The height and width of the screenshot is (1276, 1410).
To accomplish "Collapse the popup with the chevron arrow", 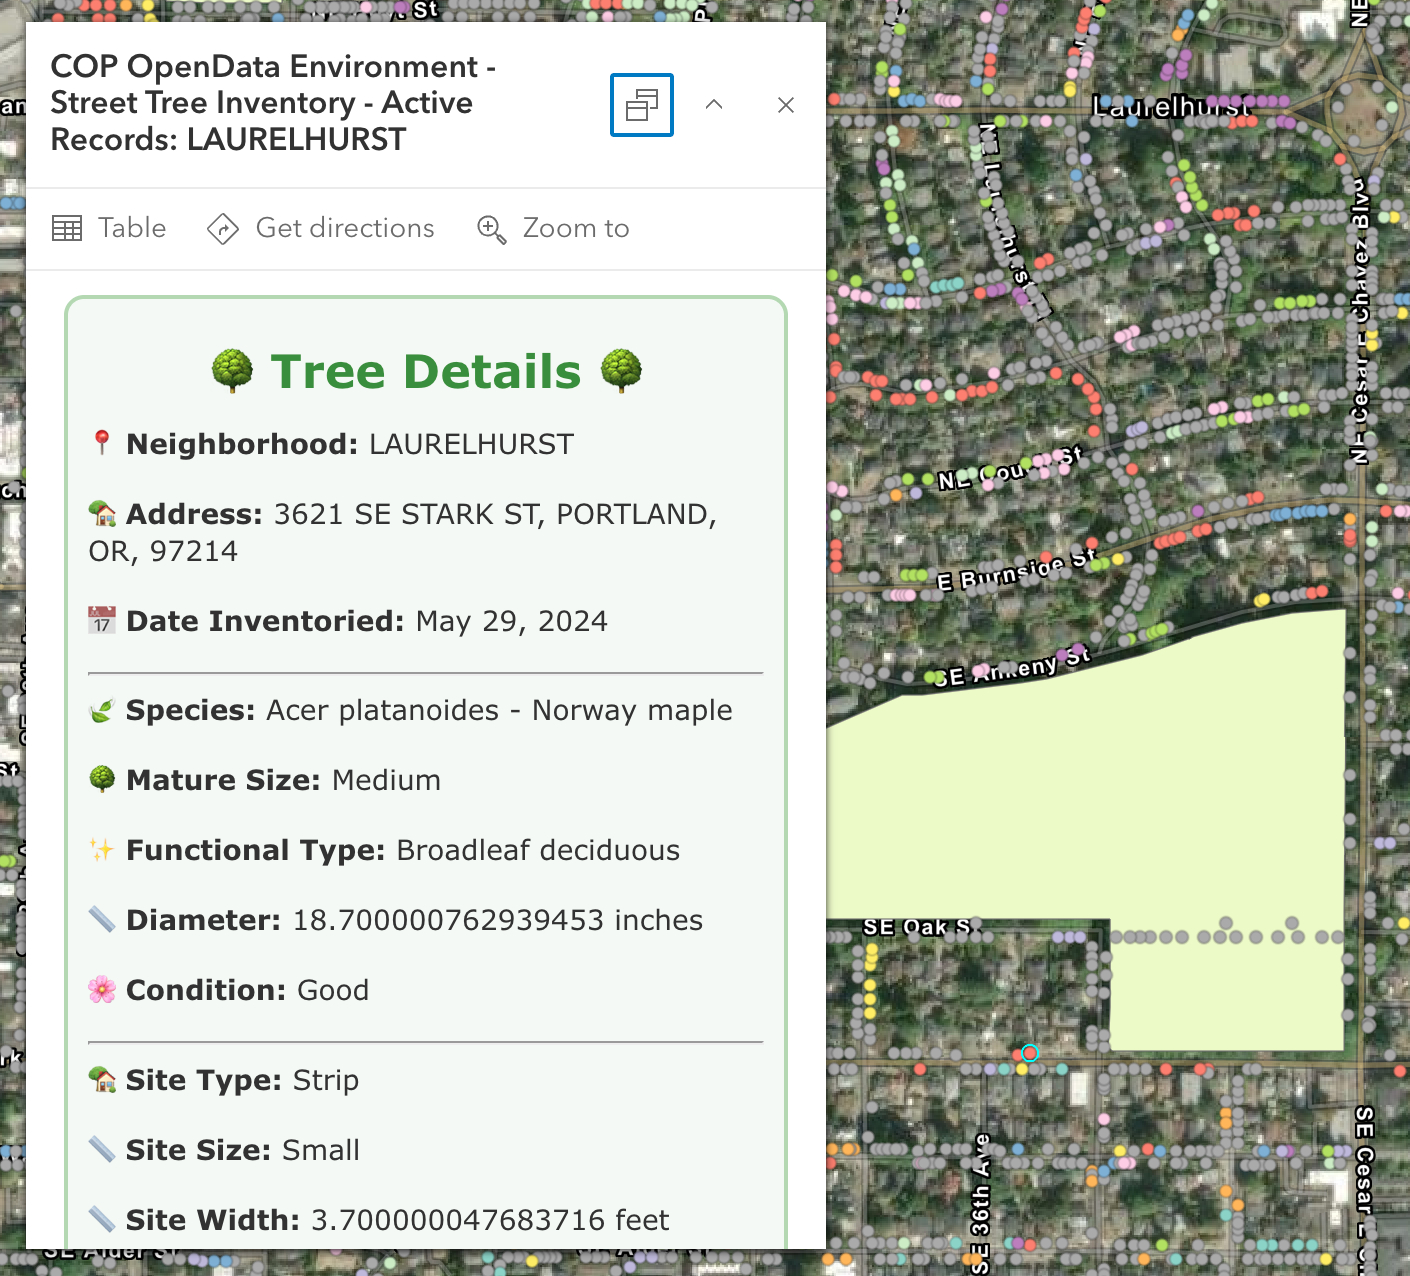I will [714, 105].
